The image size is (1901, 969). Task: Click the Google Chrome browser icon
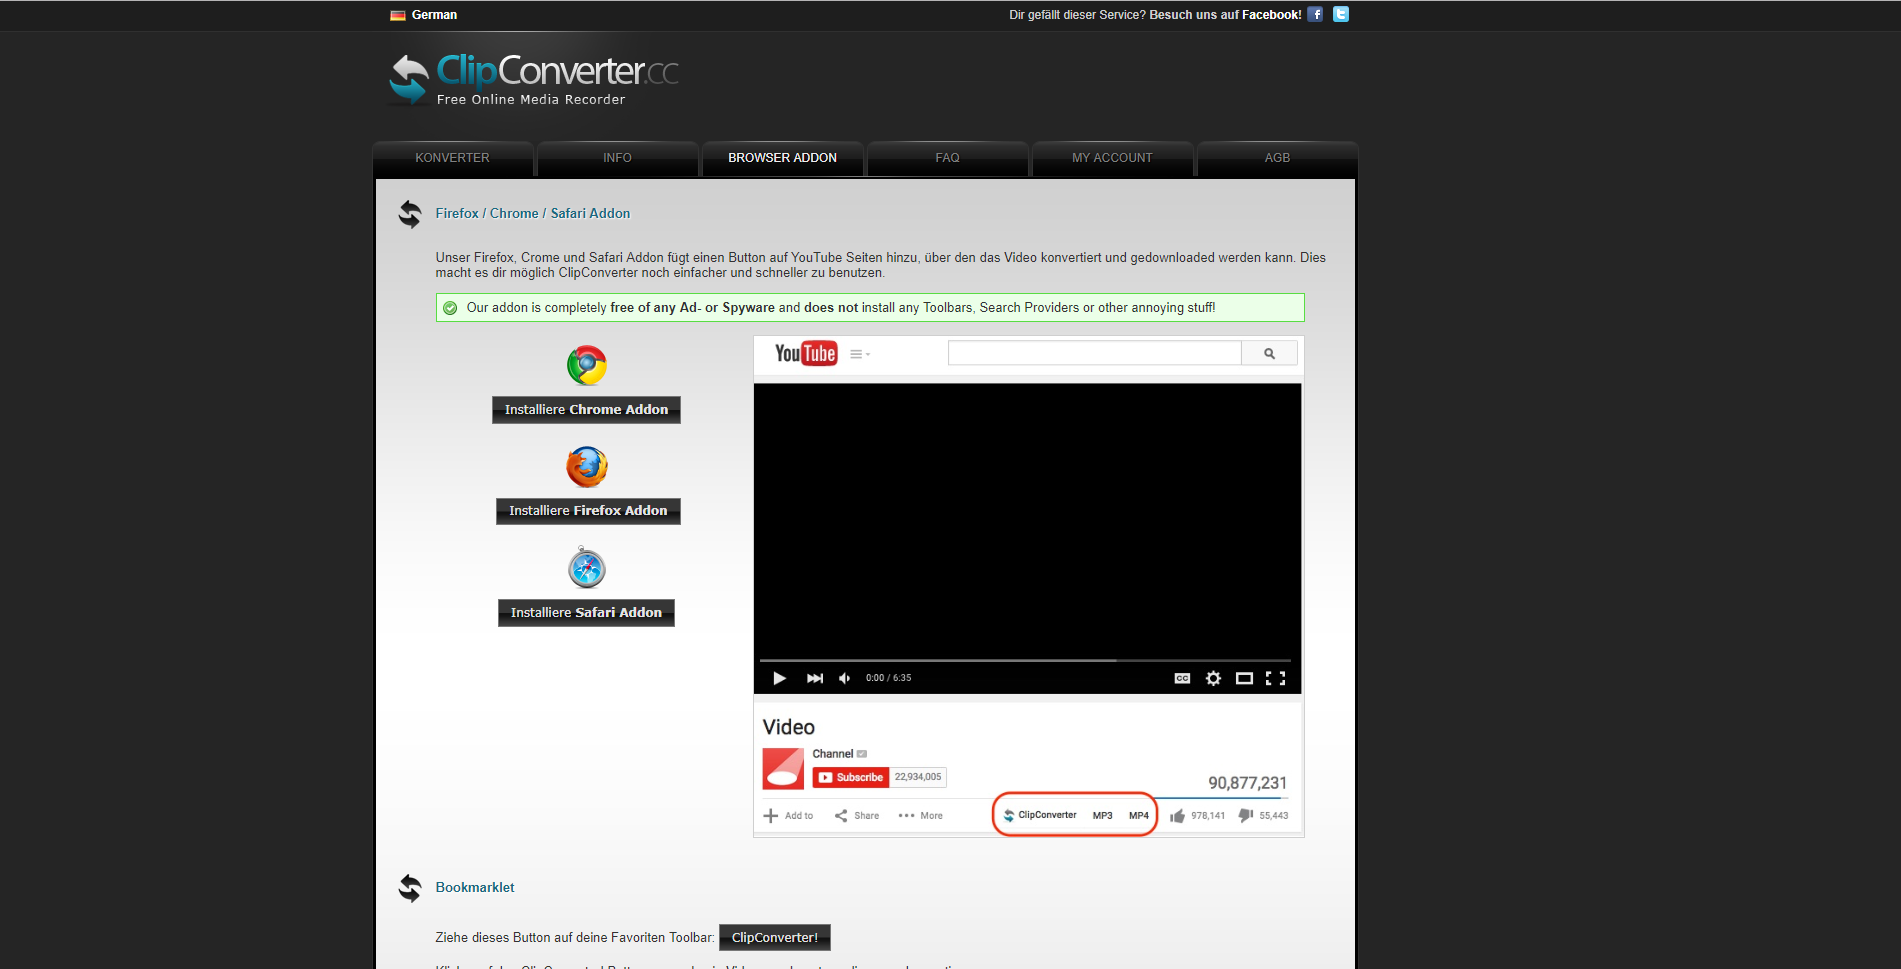coord(587,365)
